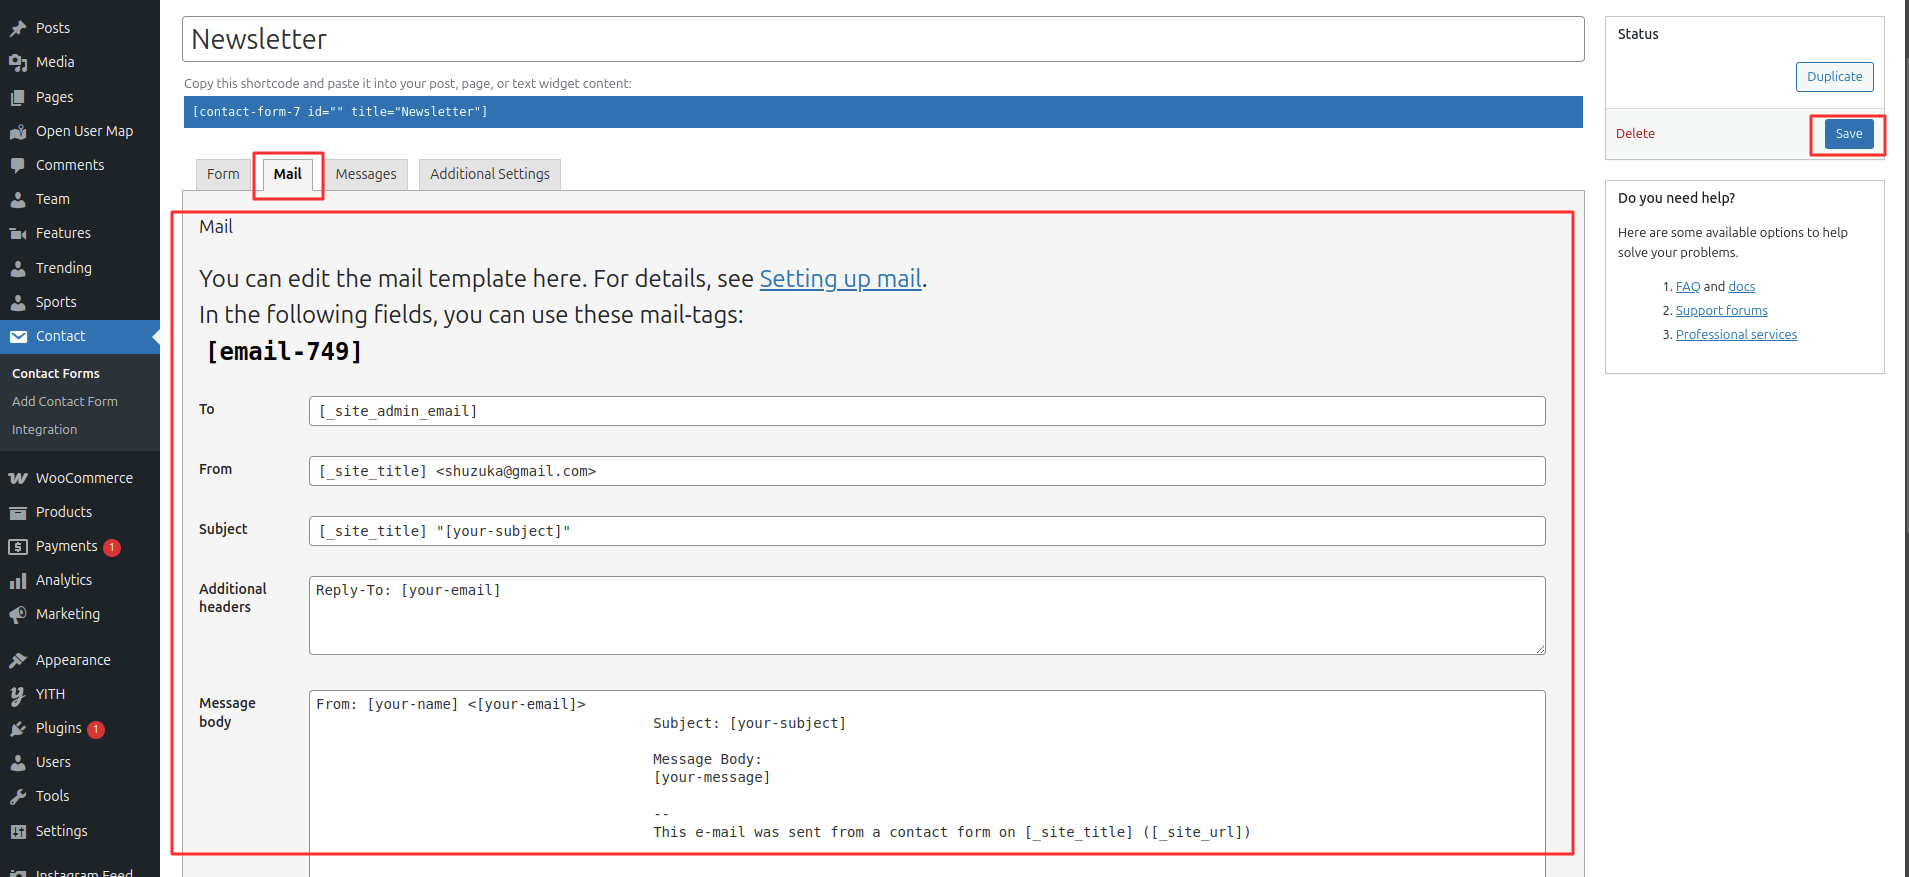This screenshot has width=1909, height=877.
Task: Click the Plugins plug icon
Action: 18,728
